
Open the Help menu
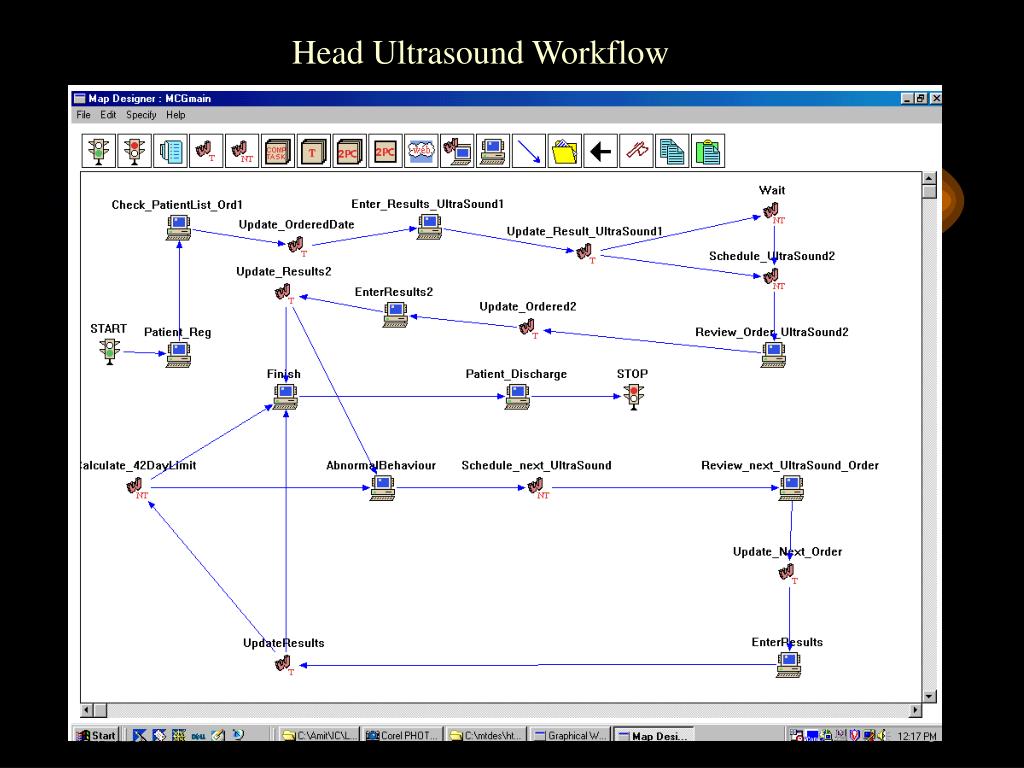tap(176, 115)
